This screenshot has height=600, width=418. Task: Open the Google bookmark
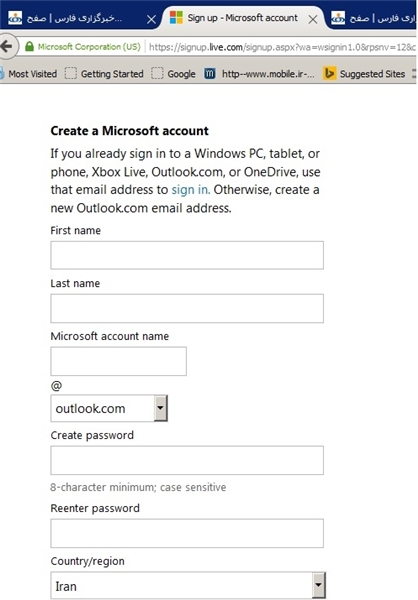(173, 73)
